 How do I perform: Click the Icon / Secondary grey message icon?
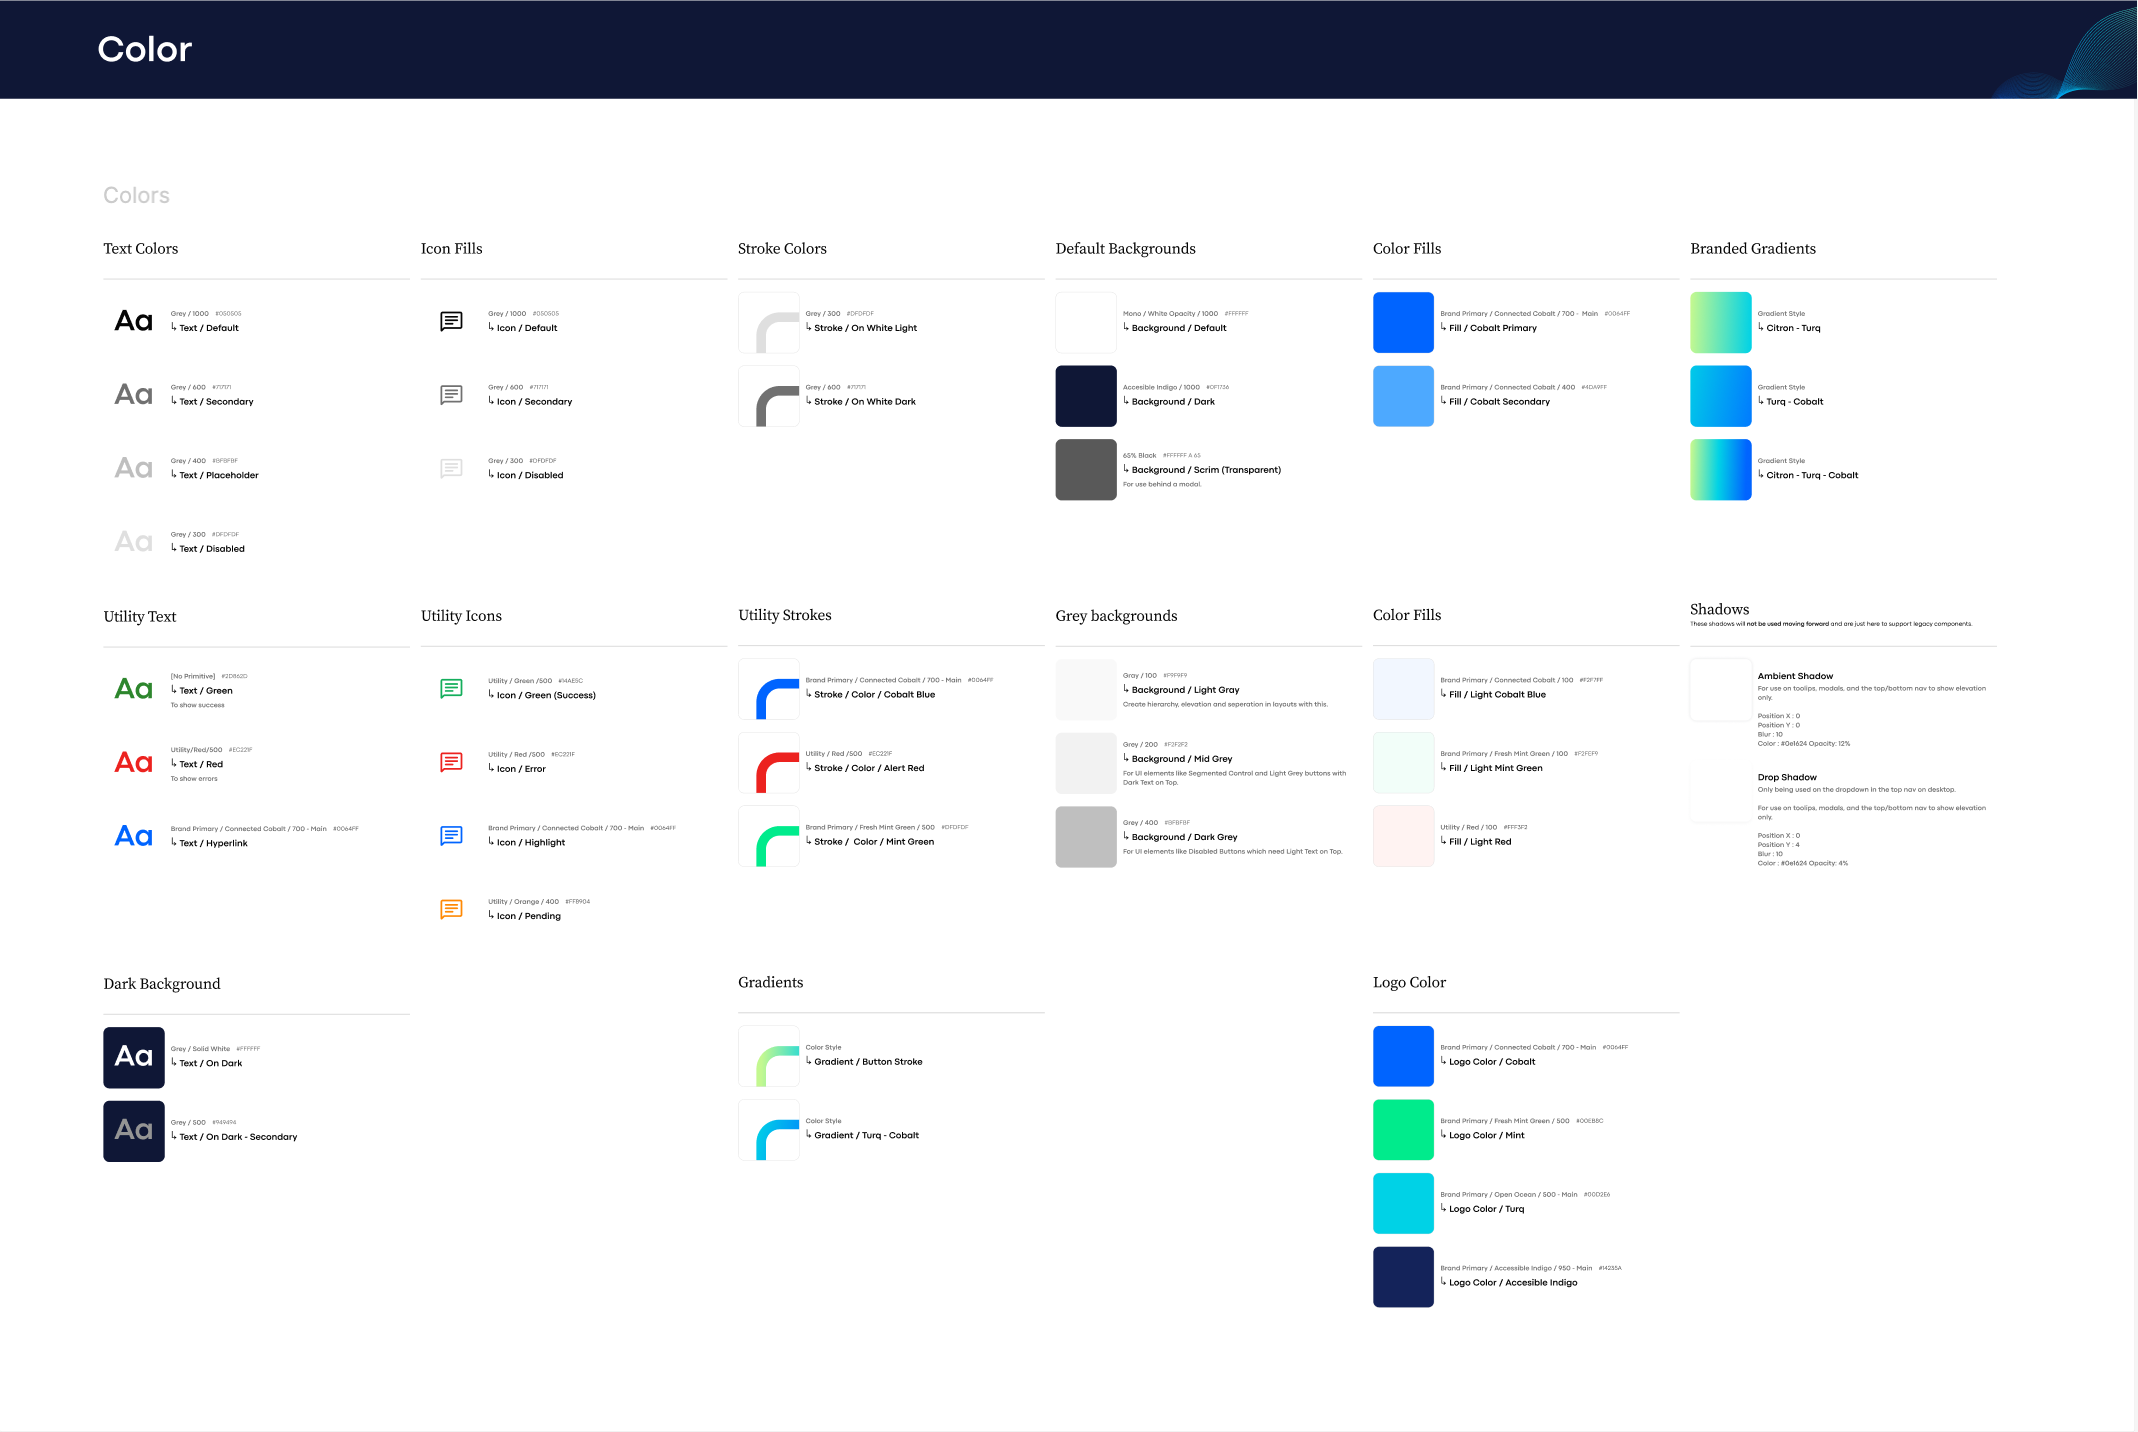click(x=451, y=395)
